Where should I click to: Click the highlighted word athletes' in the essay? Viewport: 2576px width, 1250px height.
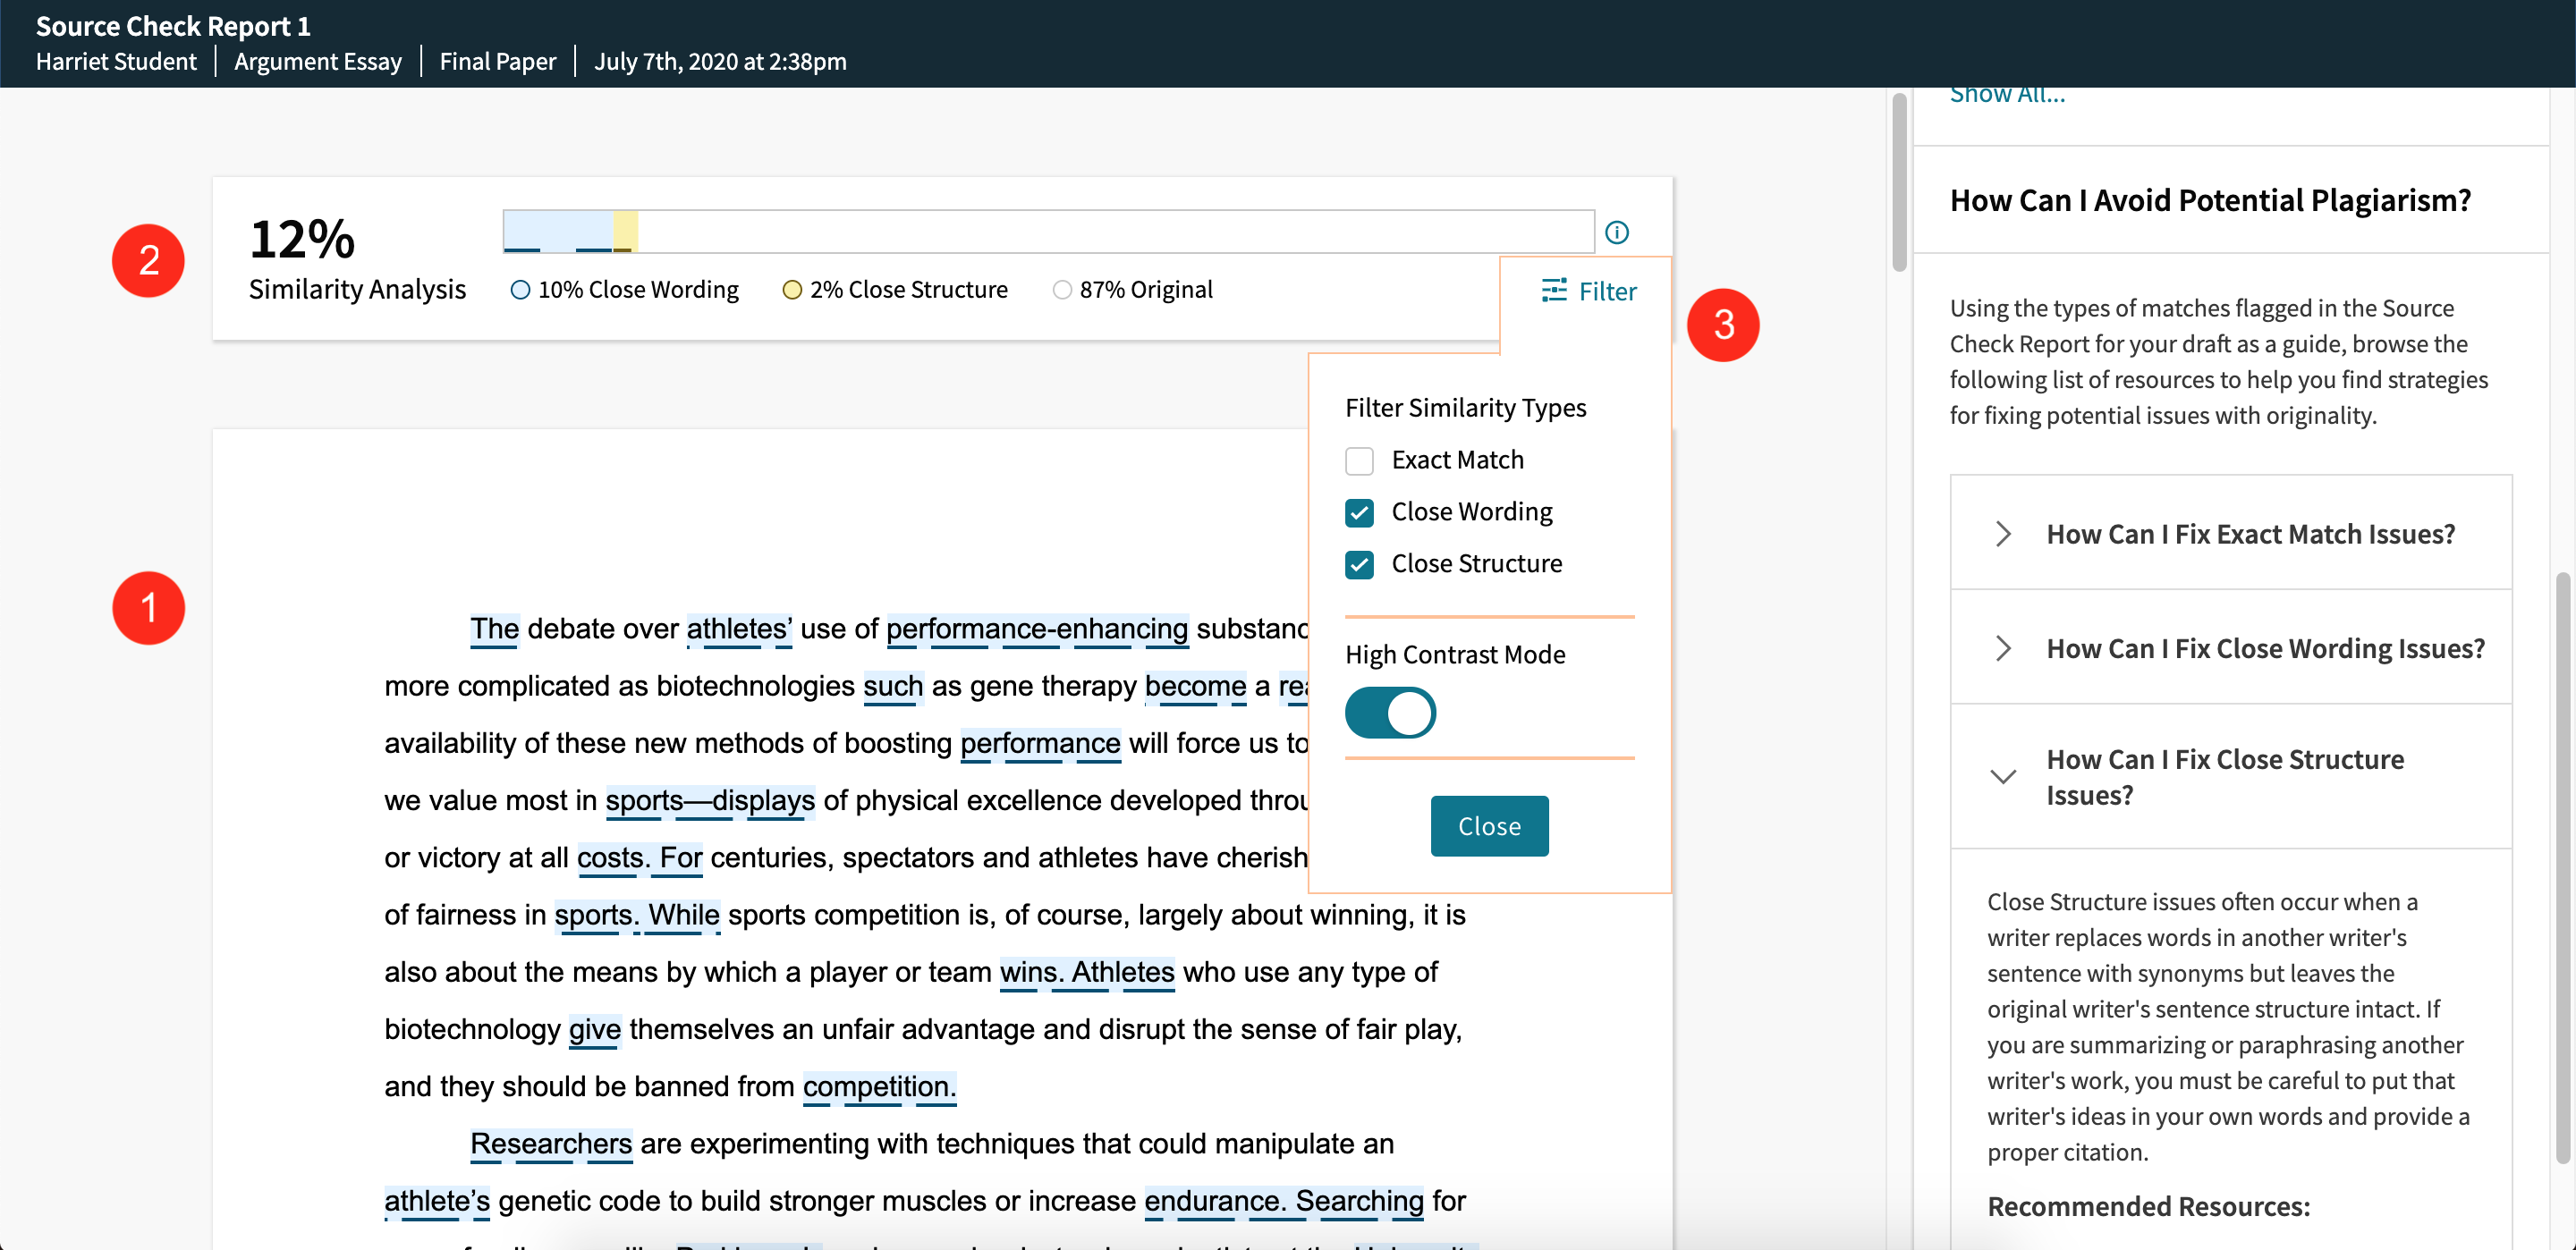[738, 629]
